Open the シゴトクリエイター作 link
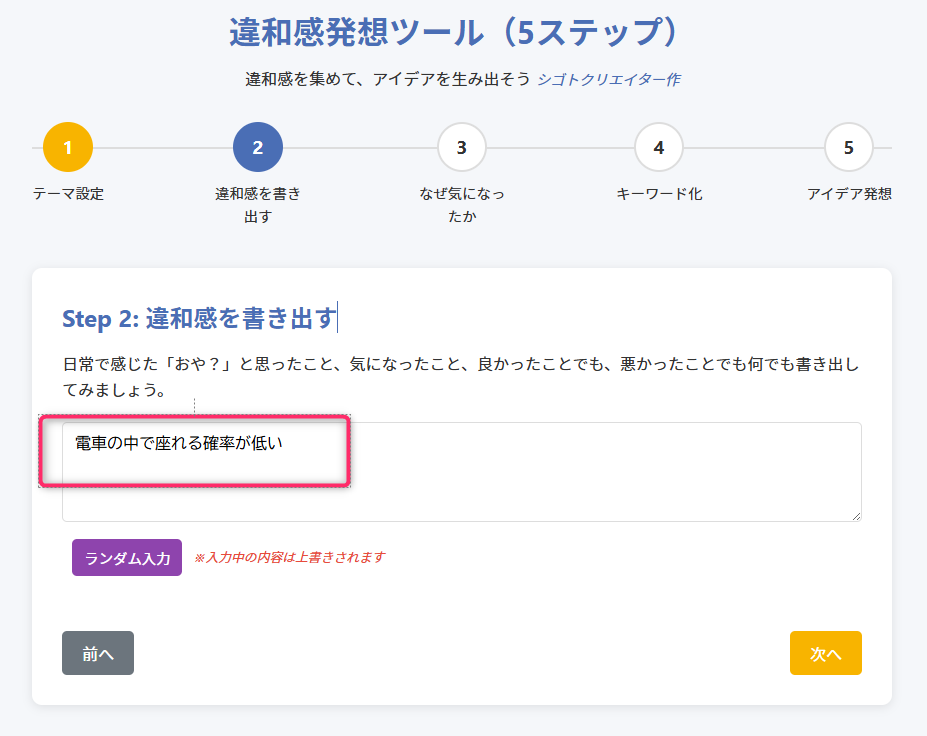Image resolution: width=927 pixels, height=736 pixels. (608, 79)
